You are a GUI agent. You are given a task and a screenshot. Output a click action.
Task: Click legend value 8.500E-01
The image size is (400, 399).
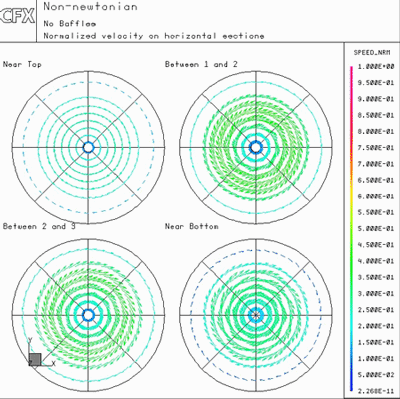coord(376,115)
